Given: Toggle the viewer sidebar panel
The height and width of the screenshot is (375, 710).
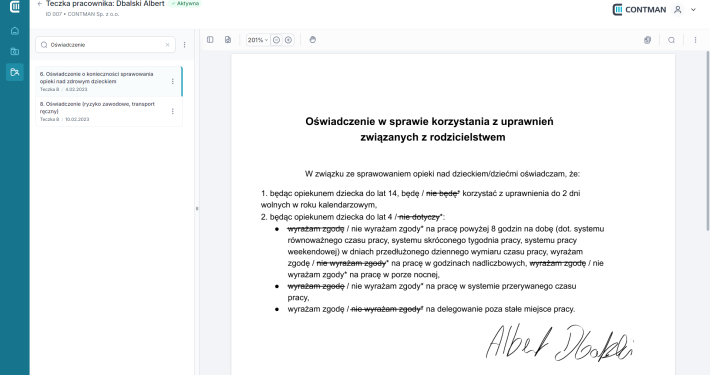Looking at the screenshot, I should (x=210, y=40).
